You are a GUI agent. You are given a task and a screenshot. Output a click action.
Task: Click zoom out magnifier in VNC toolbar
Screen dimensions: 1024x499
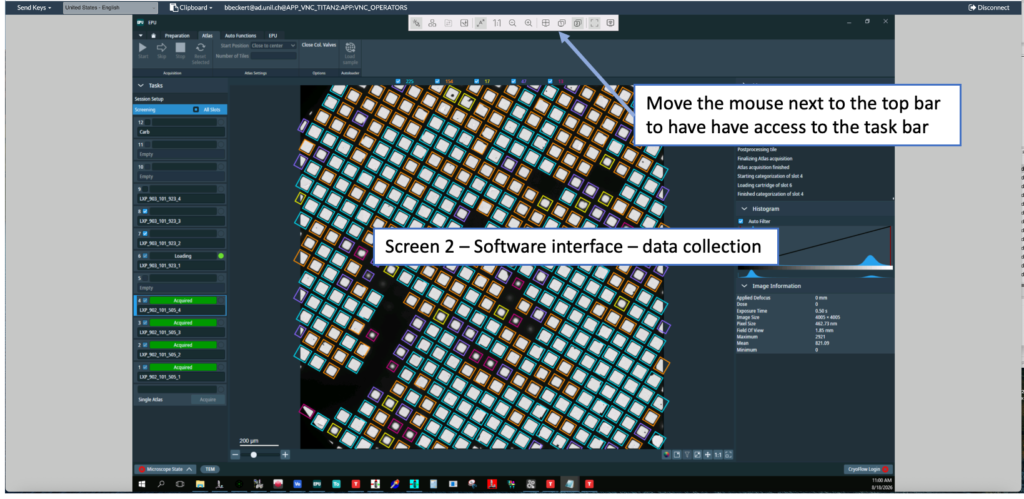[x=513, y=23]
